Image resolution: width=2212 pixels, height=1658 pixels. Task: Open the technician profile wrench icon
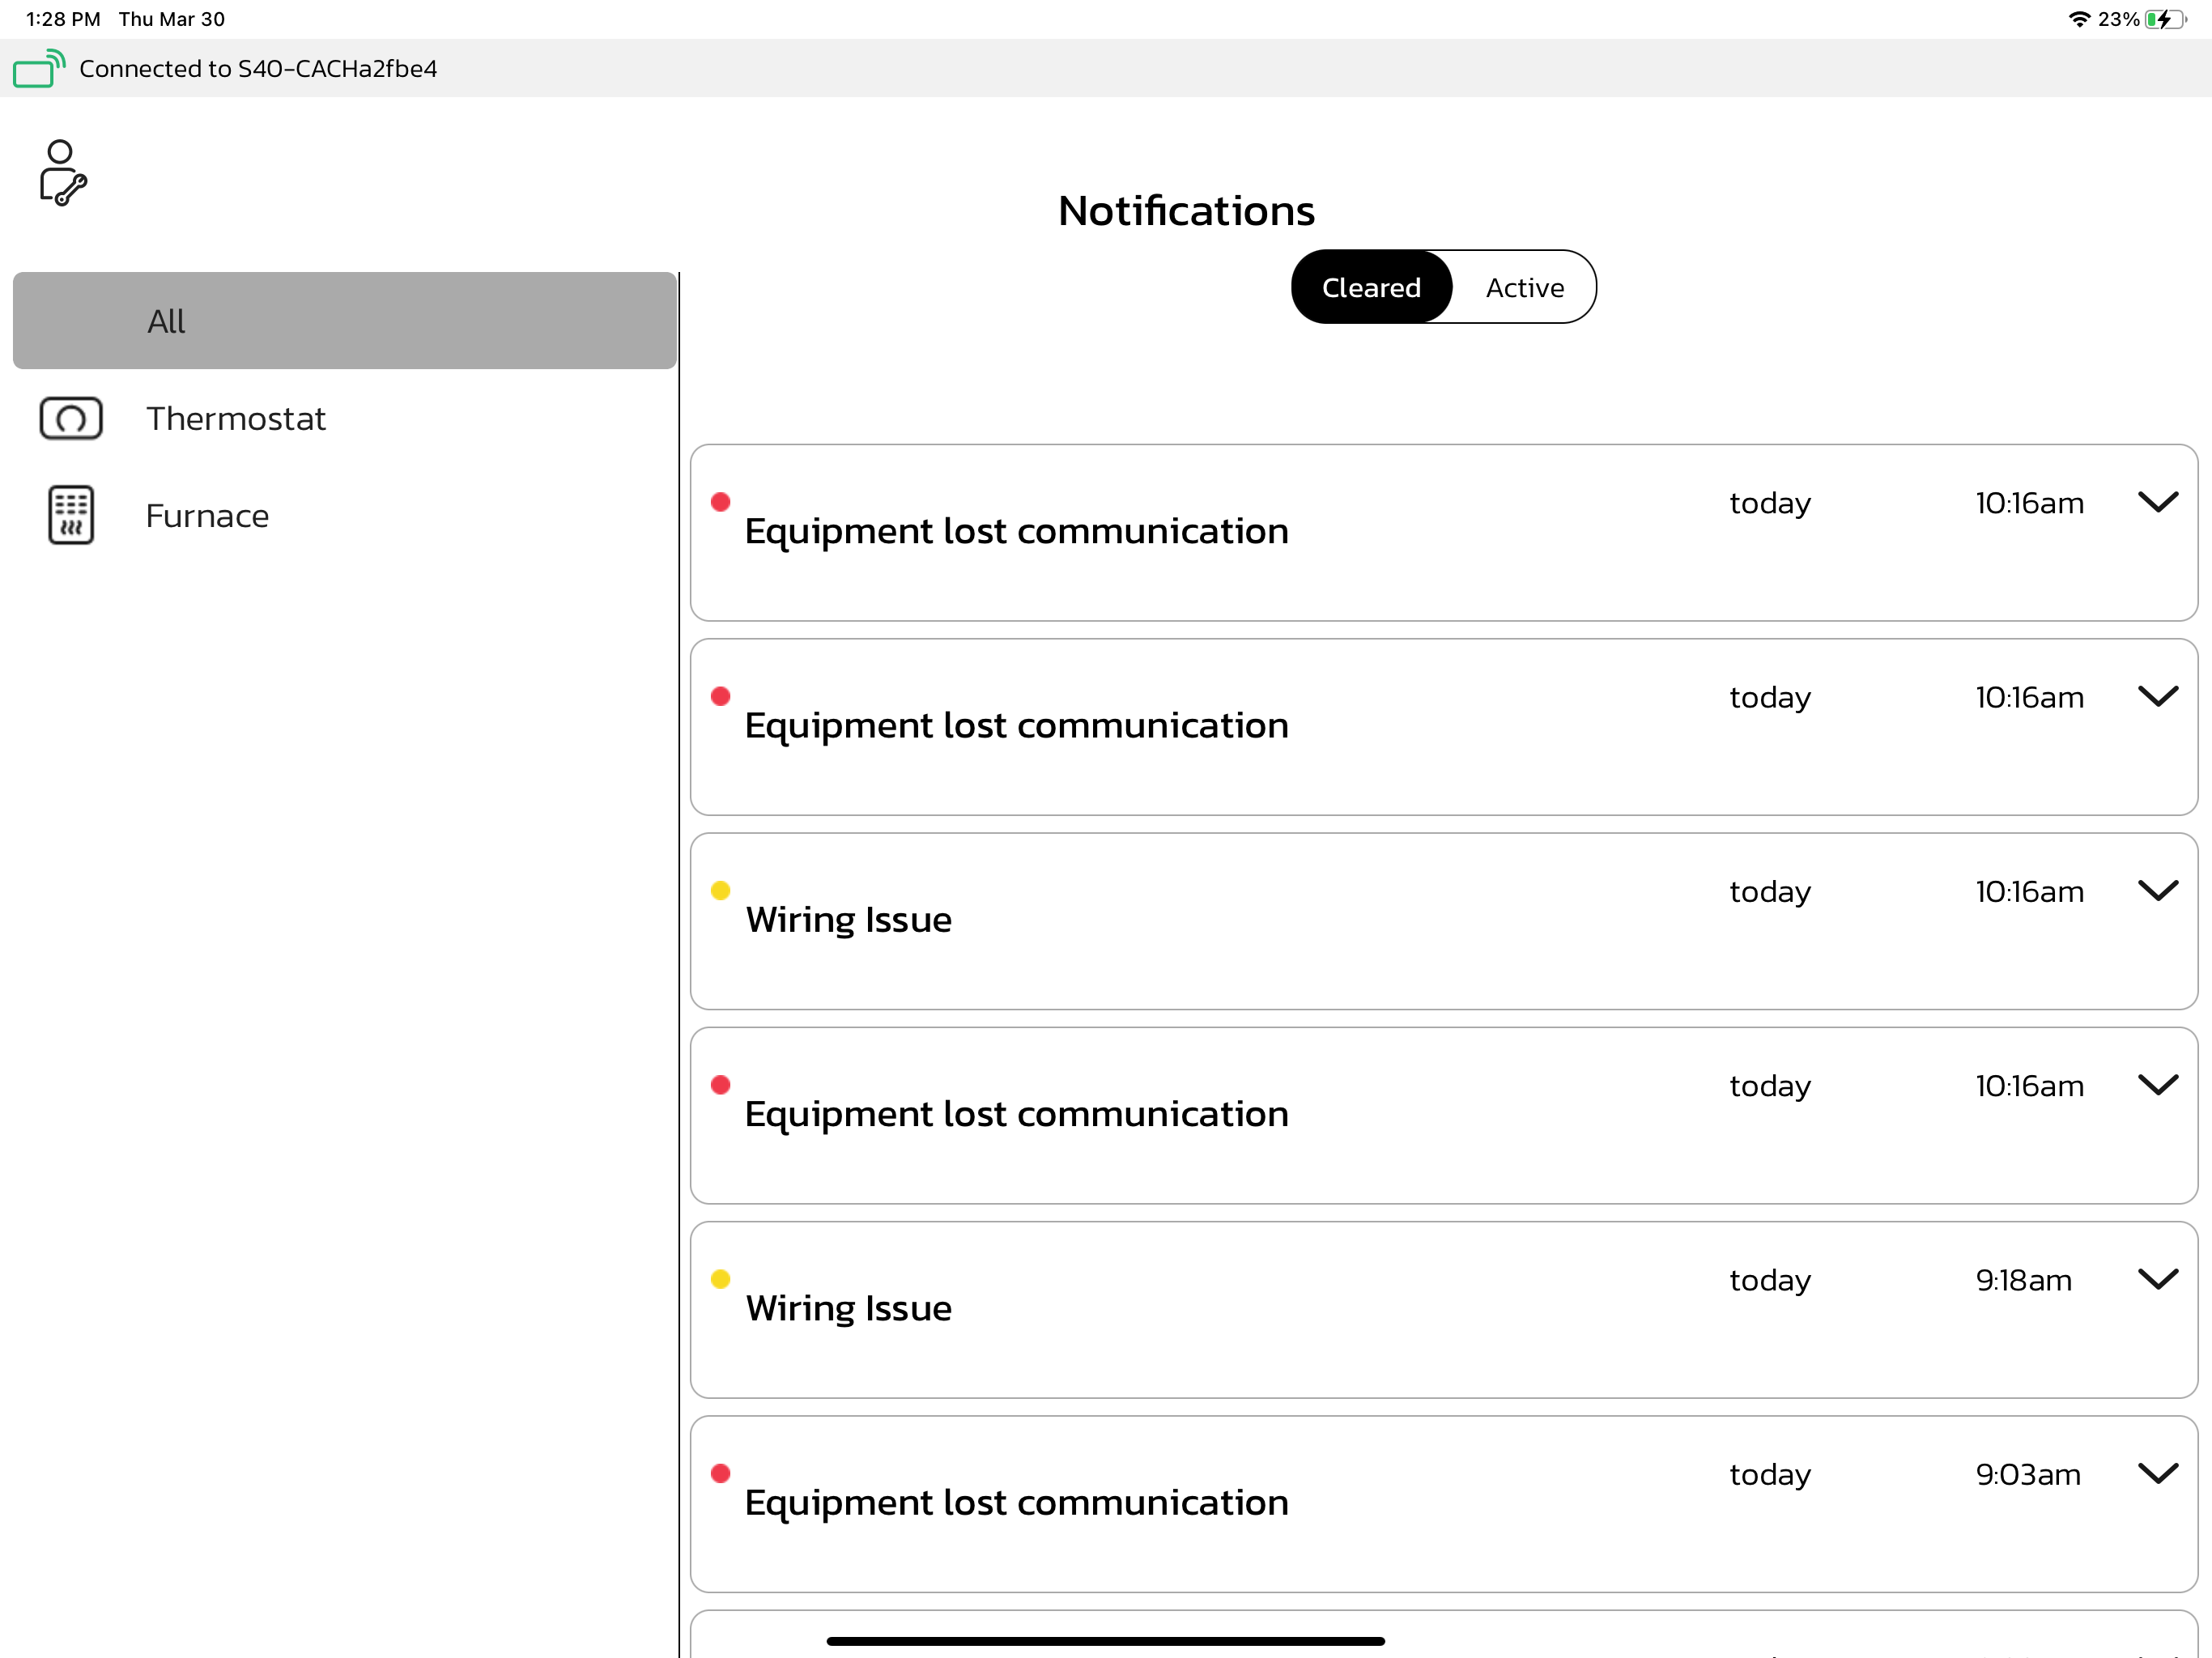[62, 172]
